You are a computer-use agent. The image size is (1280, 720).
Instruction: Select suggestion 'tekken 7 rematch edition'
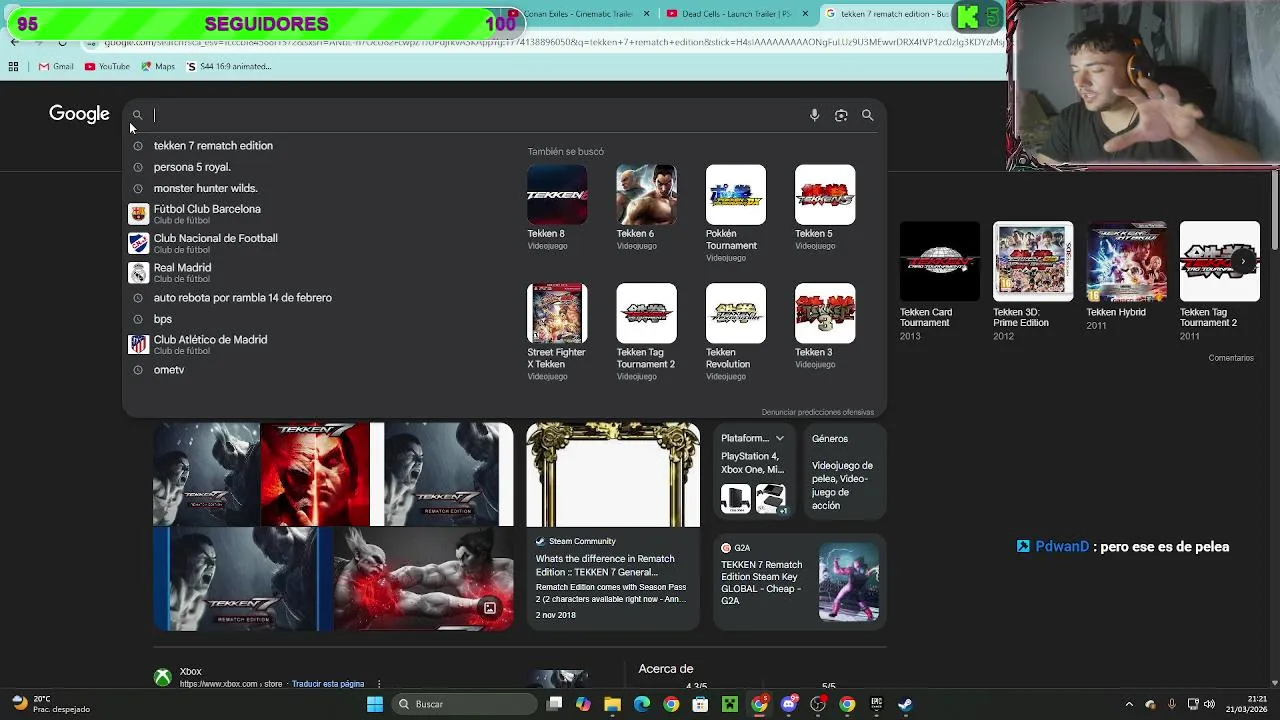(213, 146)
